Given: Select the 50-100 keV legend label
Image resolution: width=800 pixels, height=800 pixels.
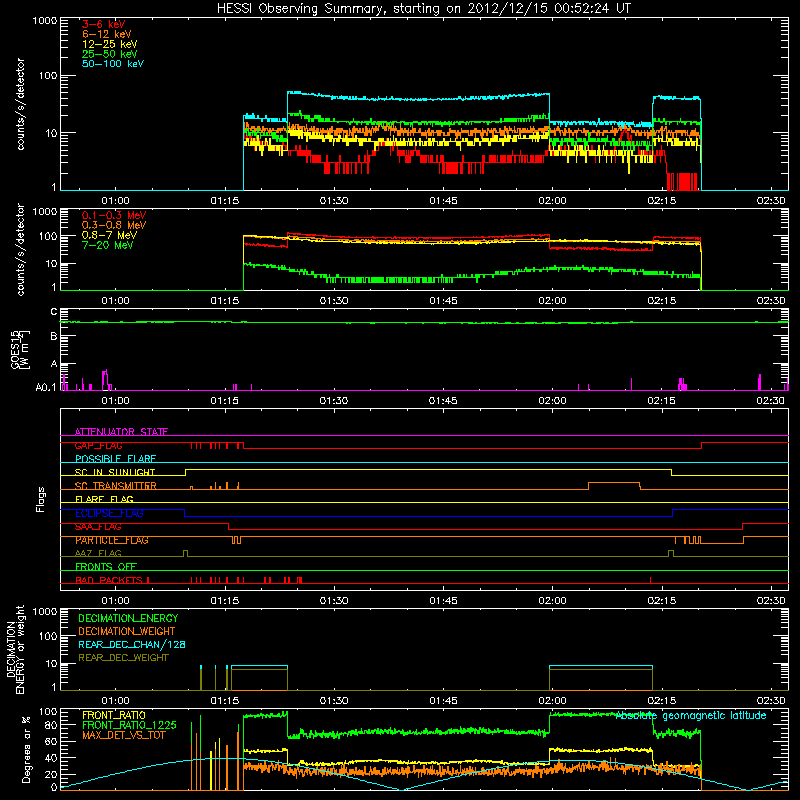Looking at the screenshot, I should coord(113,64).
